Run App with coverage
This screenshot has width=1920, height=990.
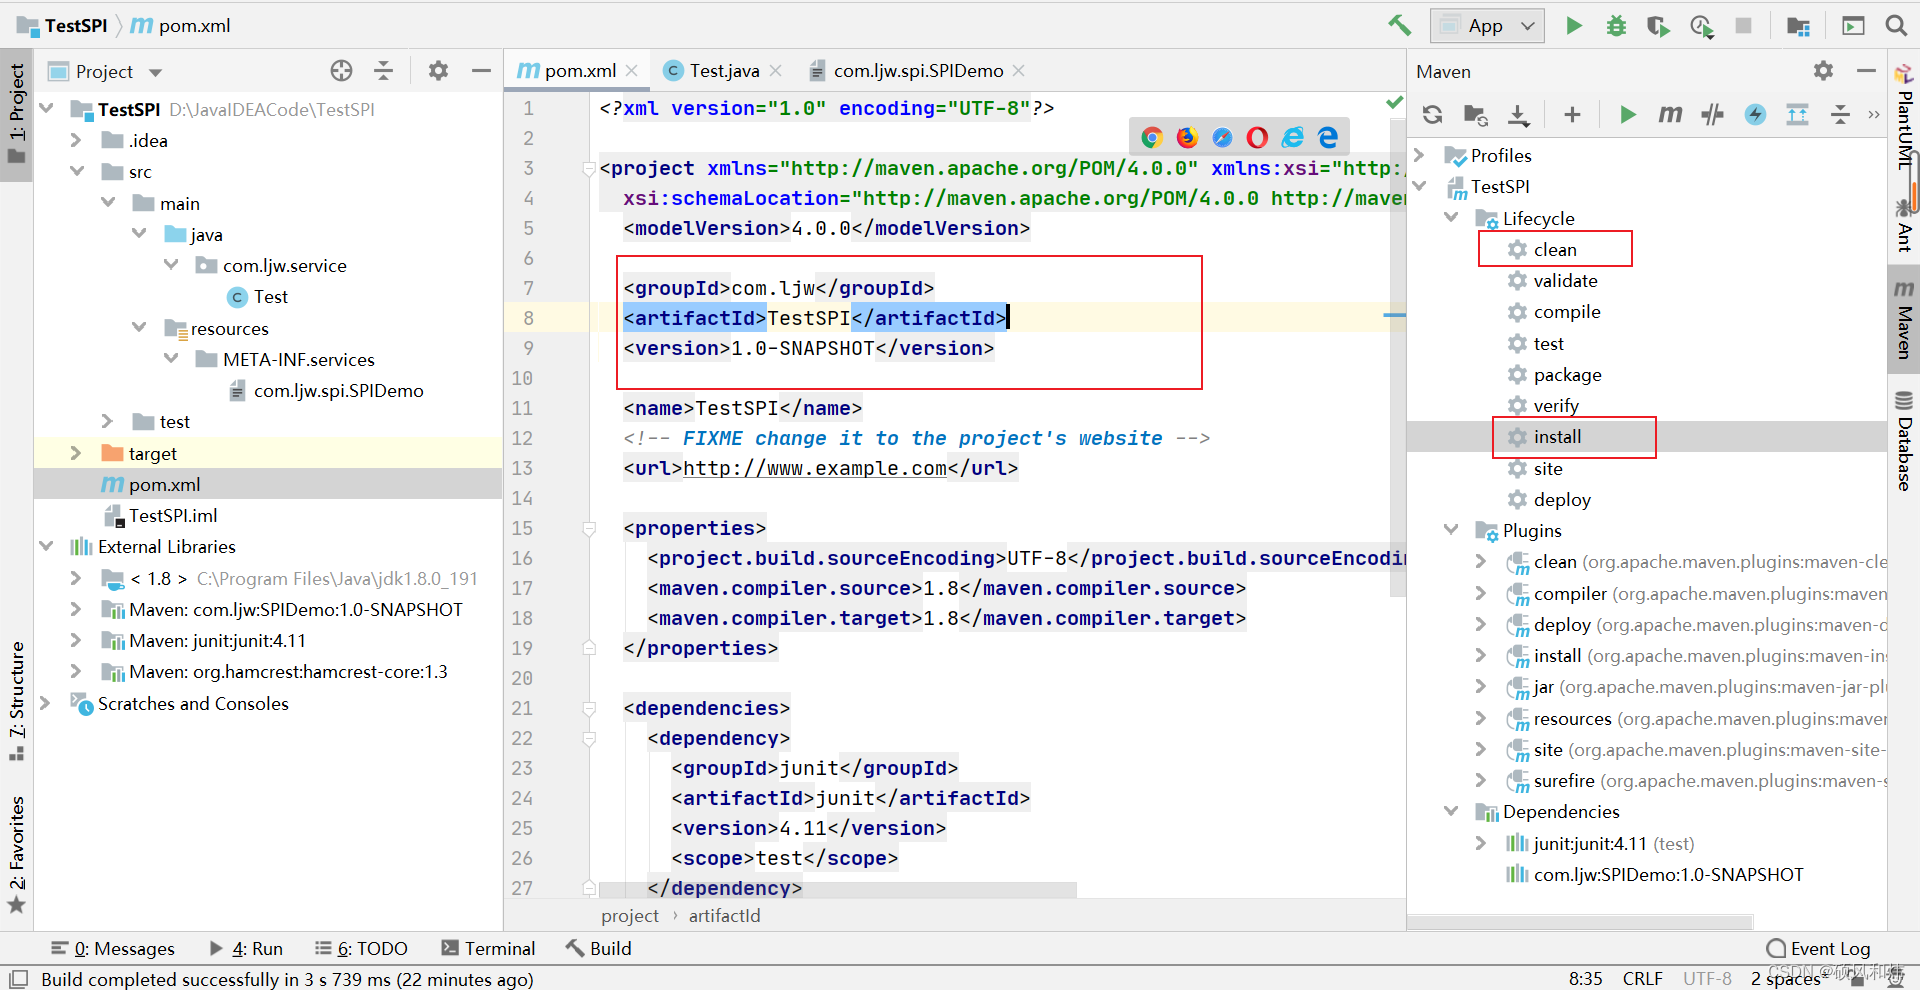click(x=1658, y=26)
